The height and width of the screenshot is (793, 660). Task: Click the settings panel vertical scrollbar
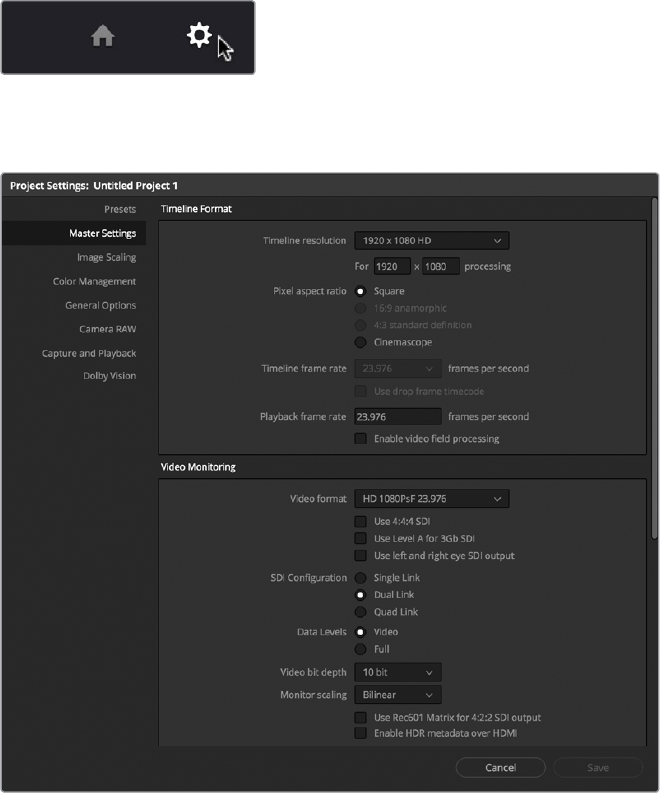tap(654, 368)
